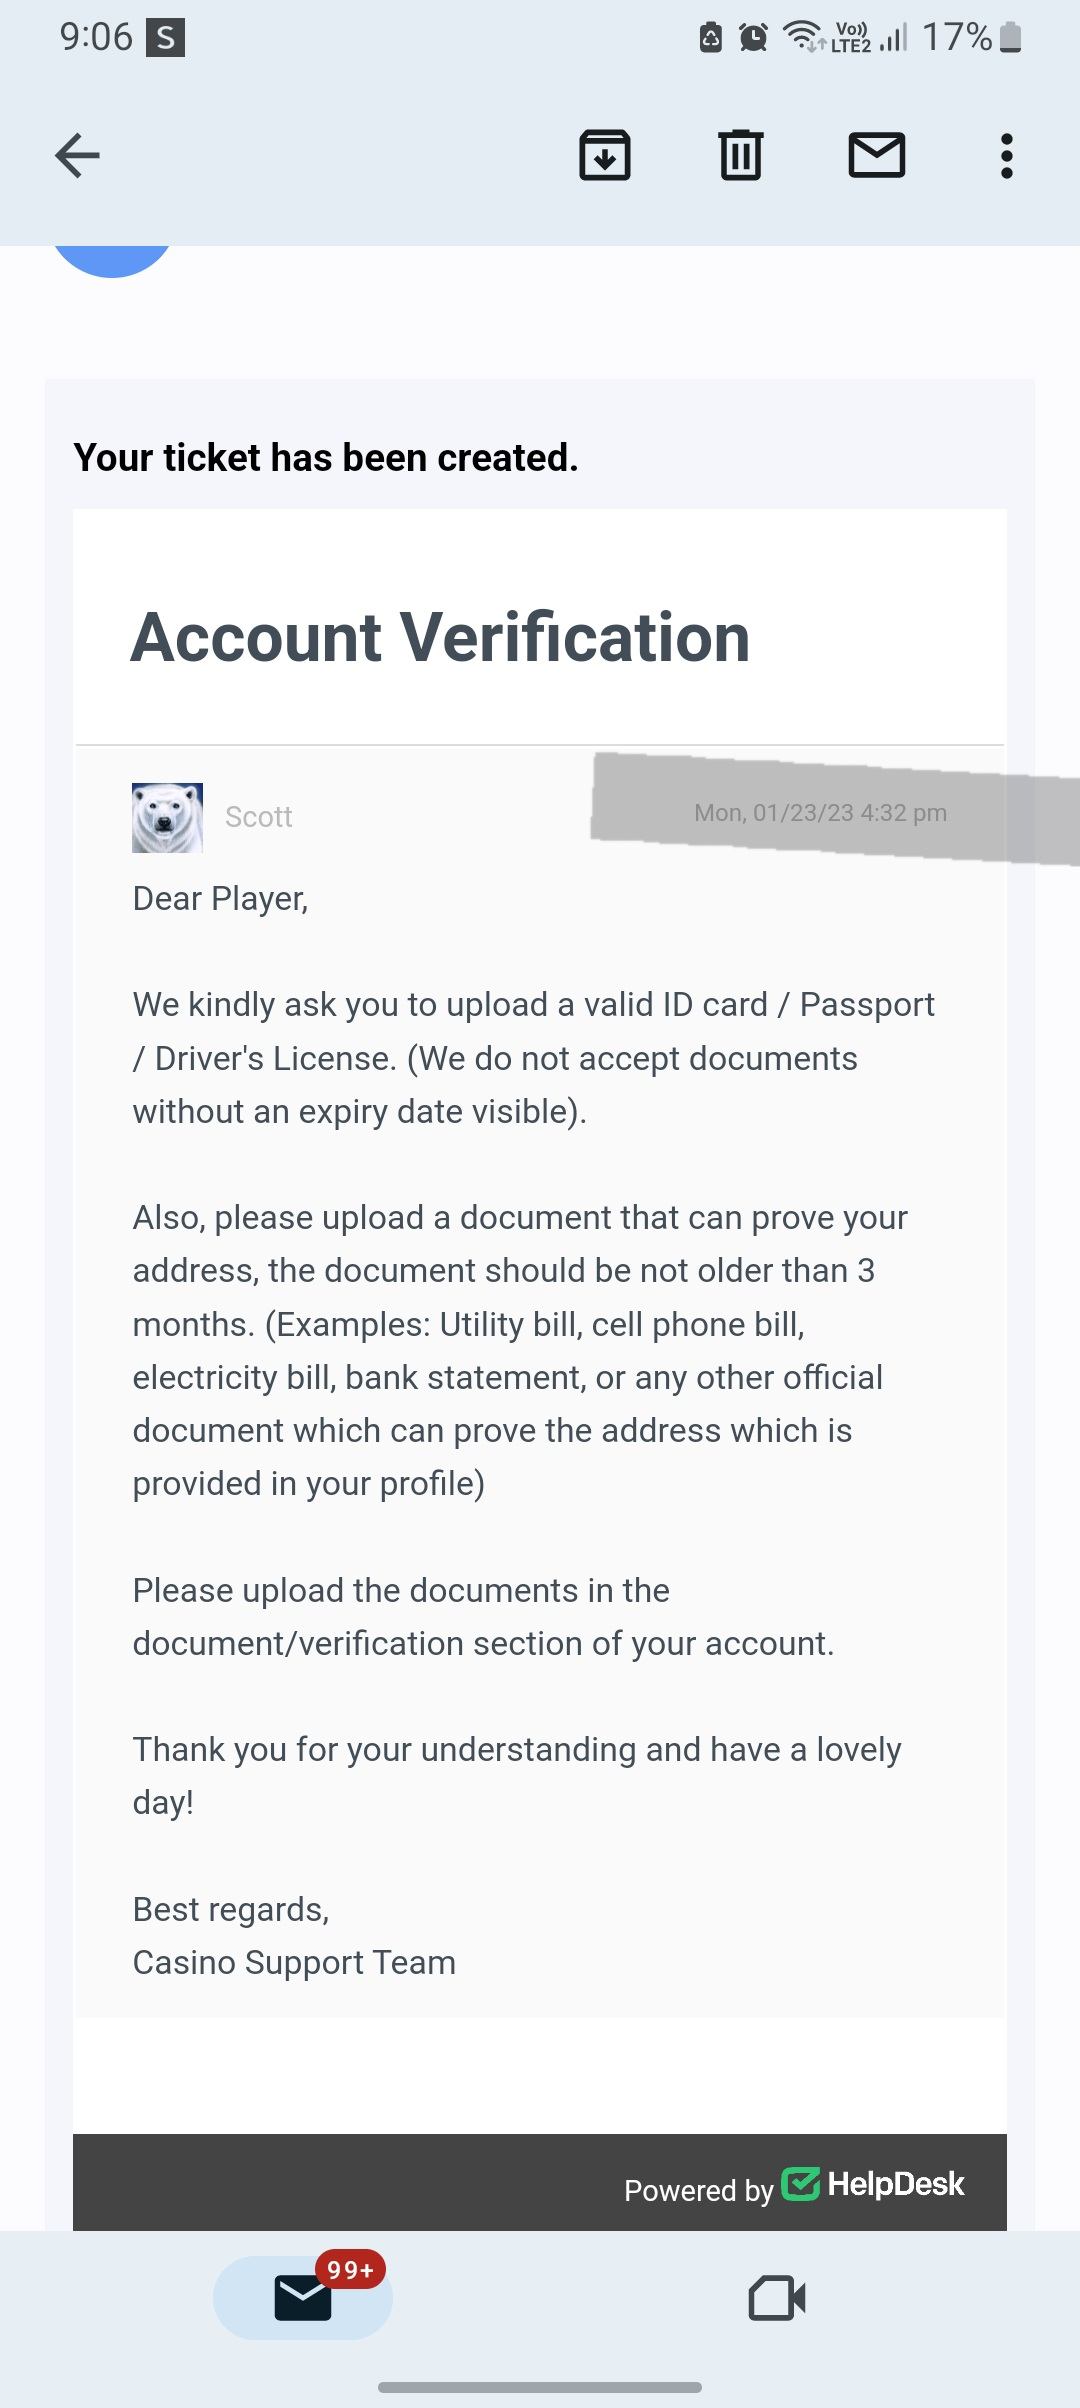Tap the polar bear avatar
This screenshot has width=1080, height=2408.
point(167,817)
